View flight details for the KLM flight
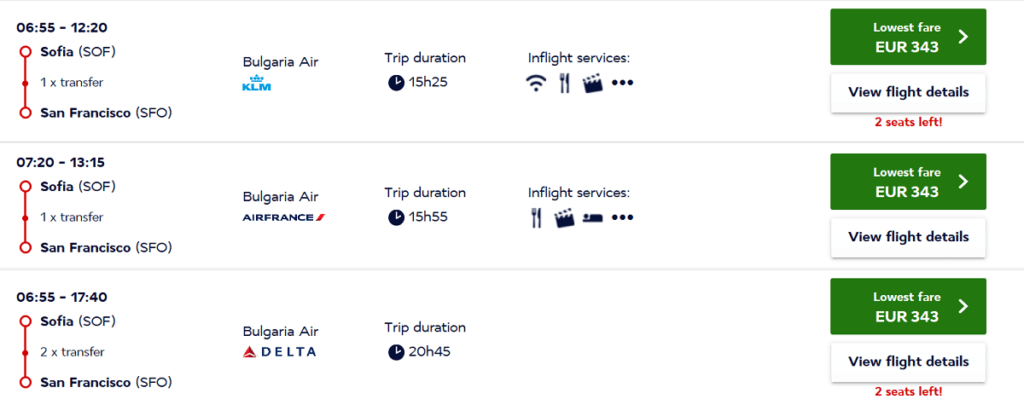The height and width of the screenshot is (405, 1024). 908,92
